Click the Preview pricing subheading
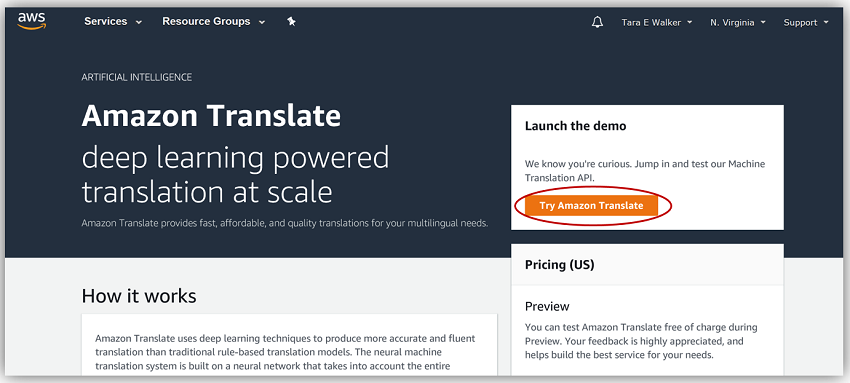Screen dimensions: 850x383 (x=547, y=306)
